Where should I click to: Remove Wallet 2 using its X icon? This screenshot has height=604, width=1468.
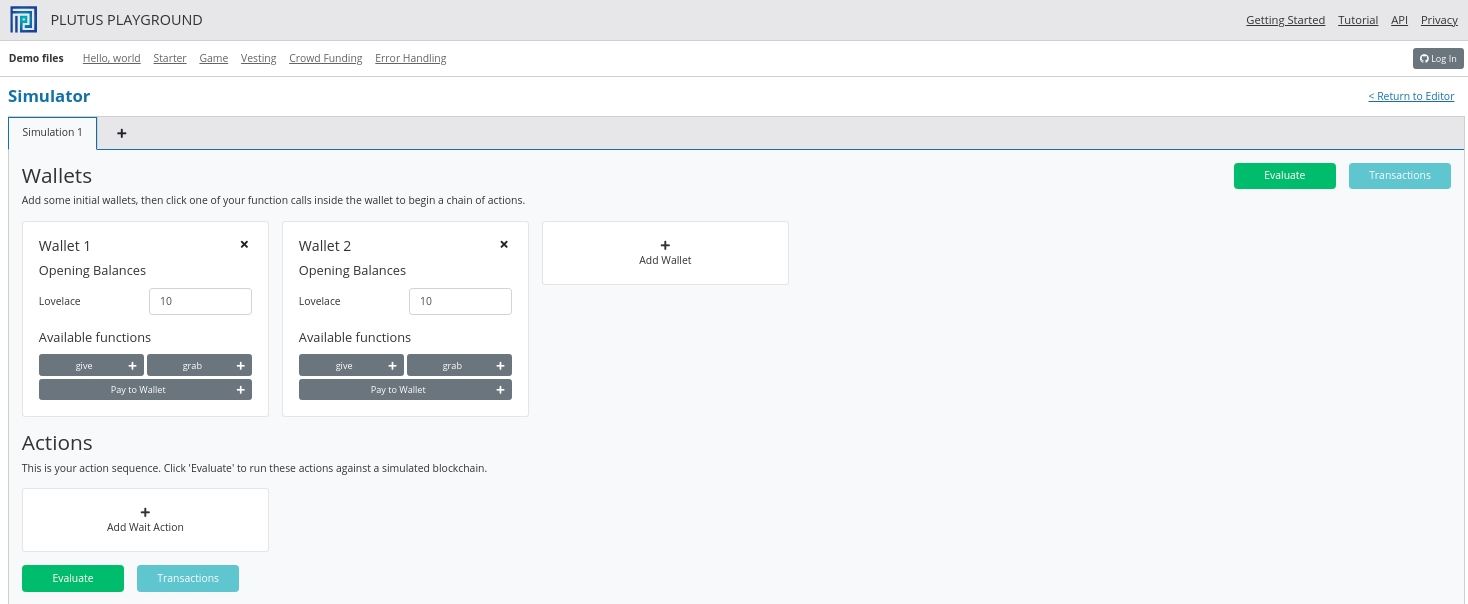click(x=504, y=244)
